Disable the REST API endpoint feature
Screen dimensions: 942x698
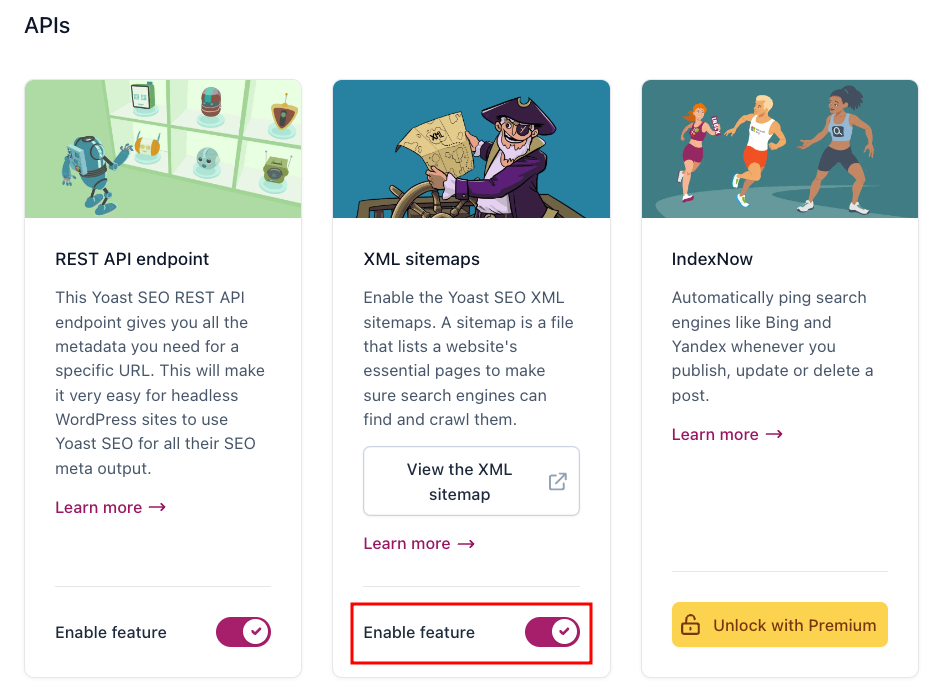[243, 632]
